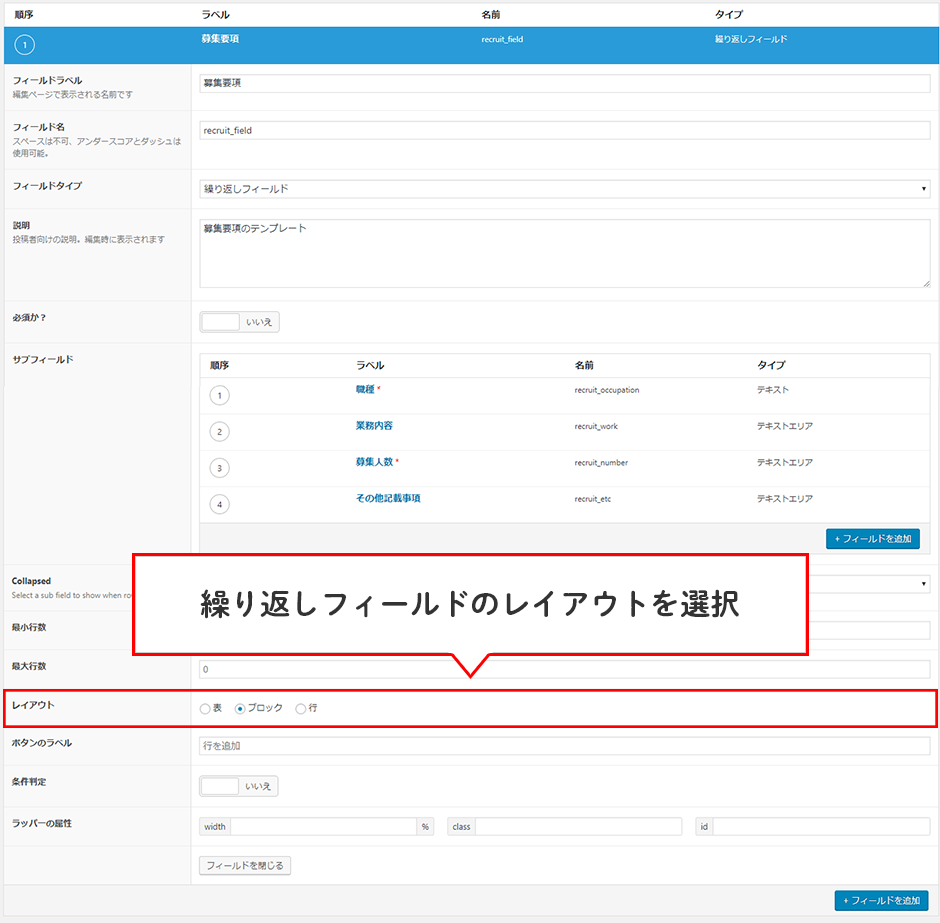Open the 業務内容 sub field link
Image resolution: width=940 pixels, height=923 pixels.
[373, 426]
